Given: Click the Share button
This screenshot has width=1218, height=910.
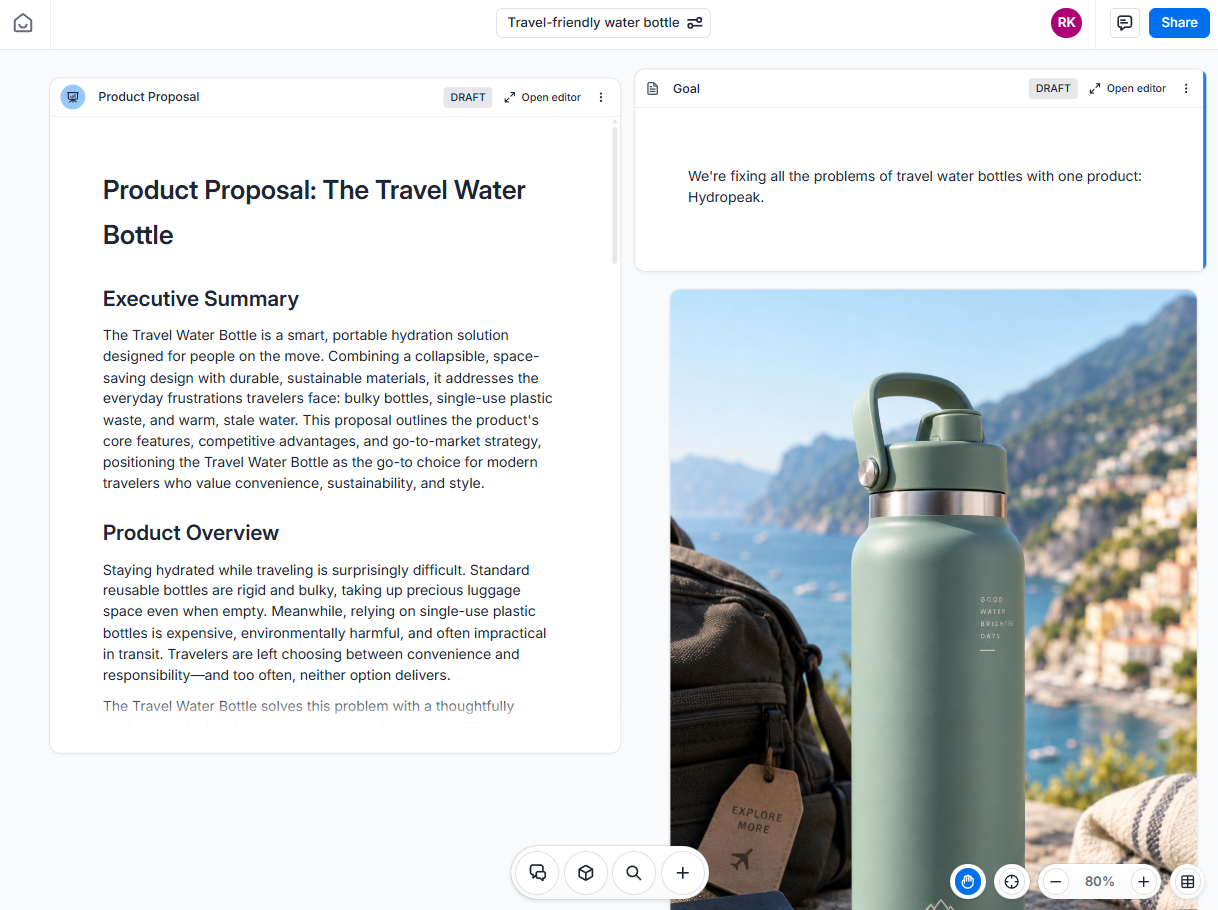Looking at the screenshot, I should tap(1179, 23).
